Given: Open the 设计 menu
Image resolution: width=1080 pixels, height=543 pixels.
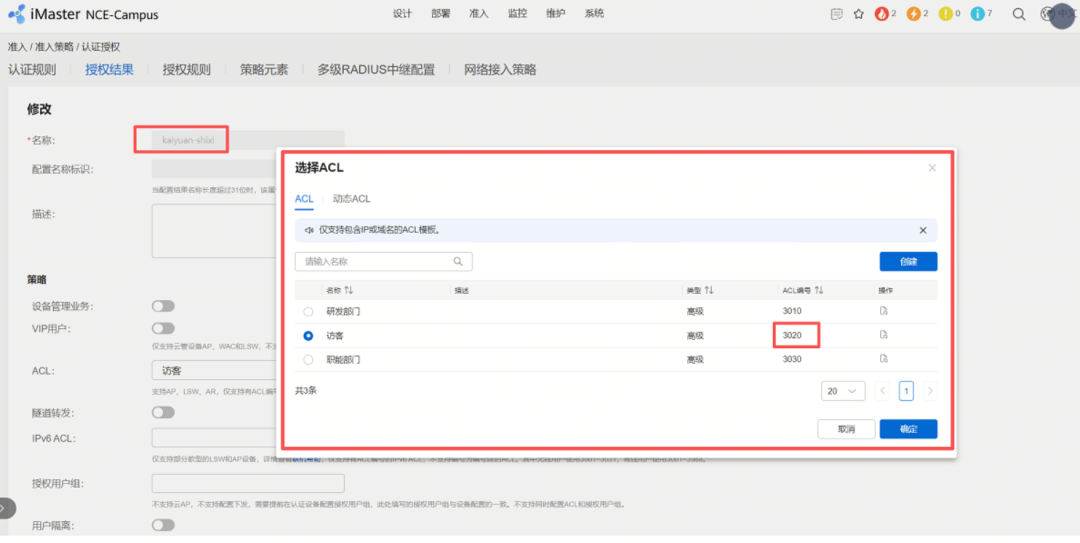Looking at the screenshot, I should (402, 14).
